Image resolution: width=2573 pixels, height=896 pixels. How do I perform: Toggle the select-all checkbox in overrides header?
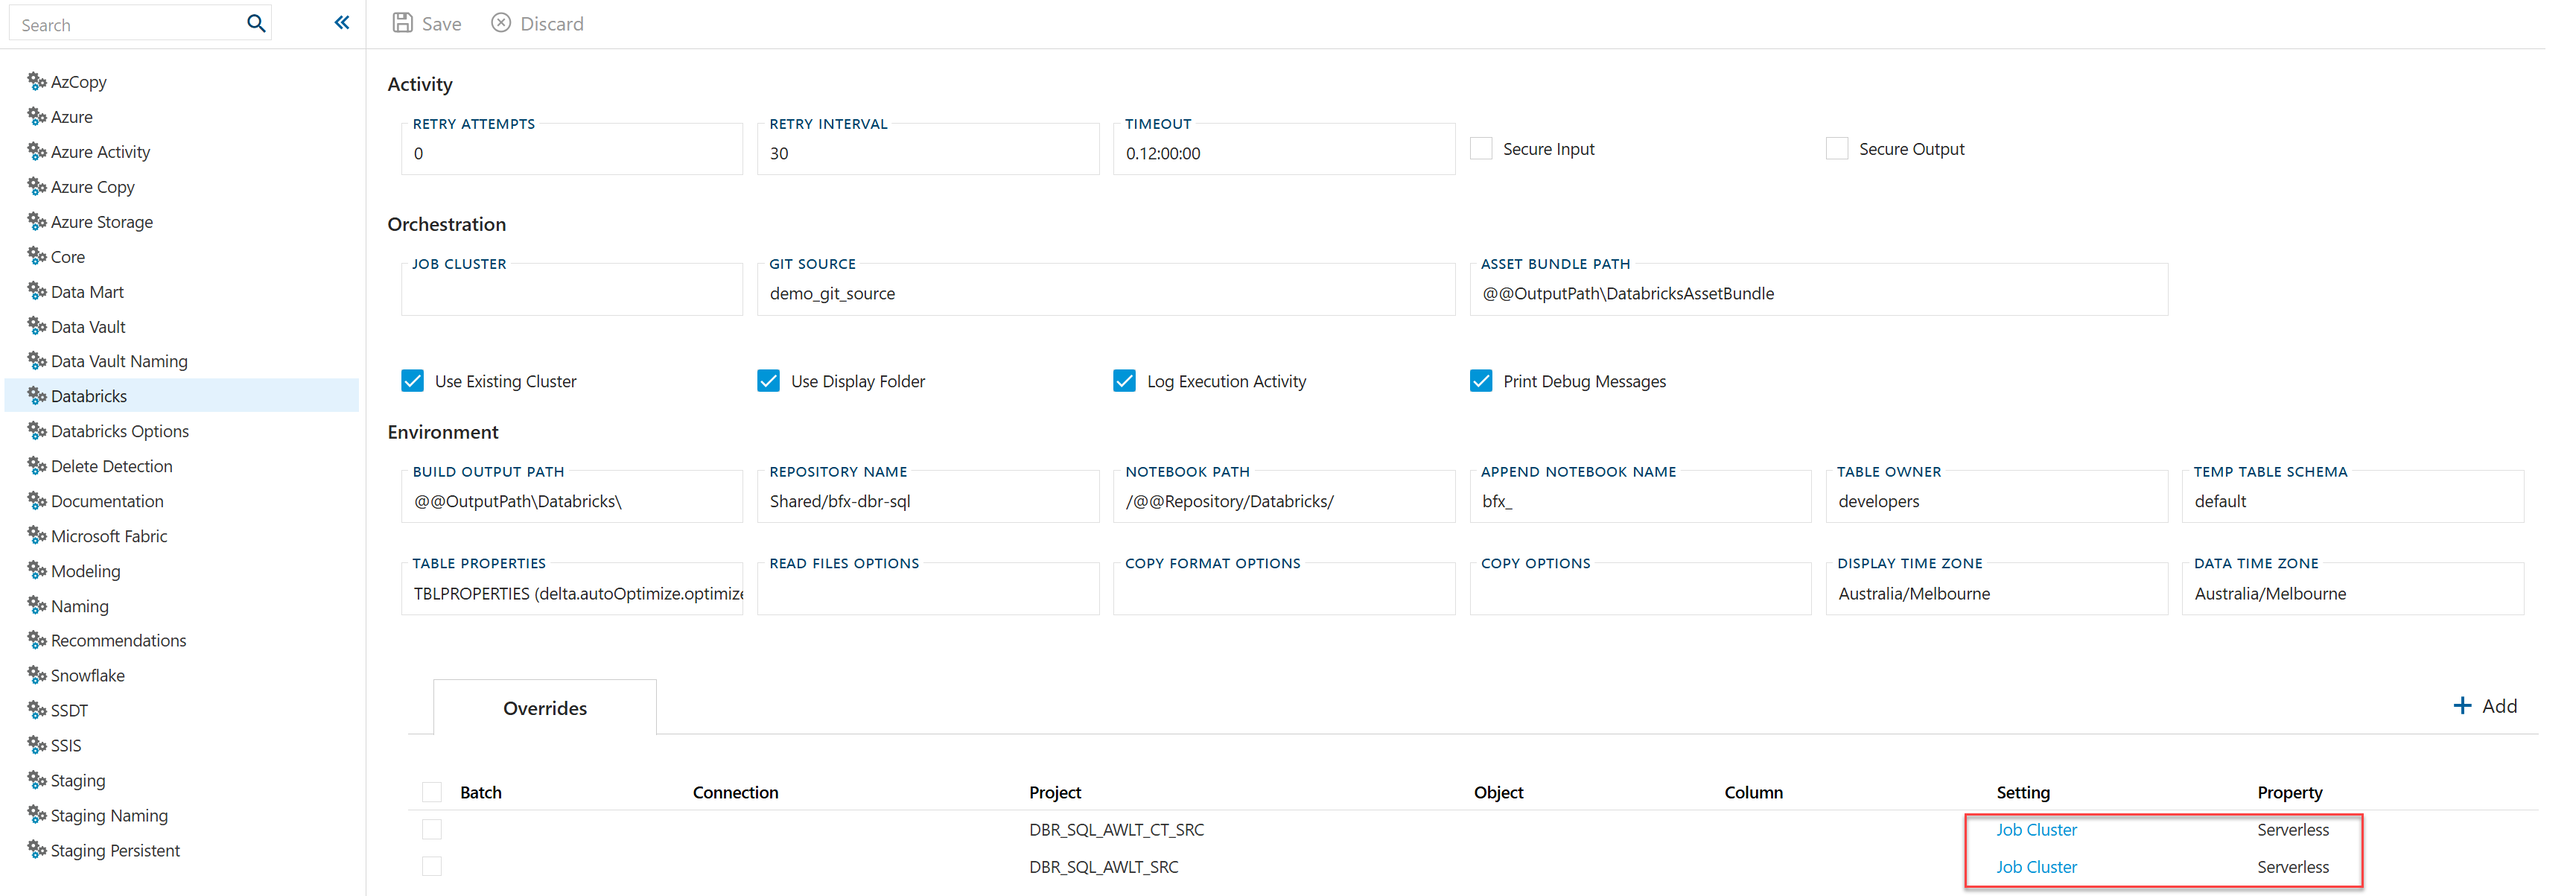432,792
